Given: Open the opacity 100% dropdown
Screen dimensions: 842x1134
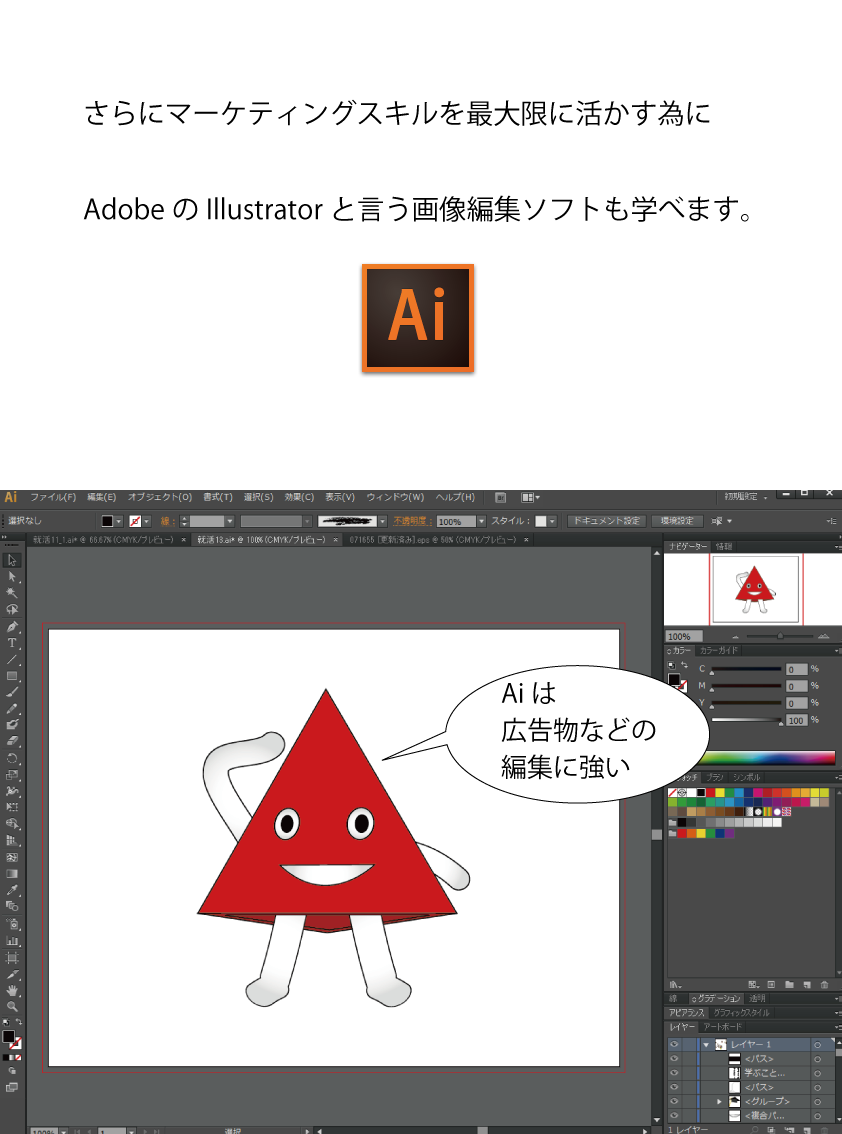Looking at the screenshot, I should [481, 521].
